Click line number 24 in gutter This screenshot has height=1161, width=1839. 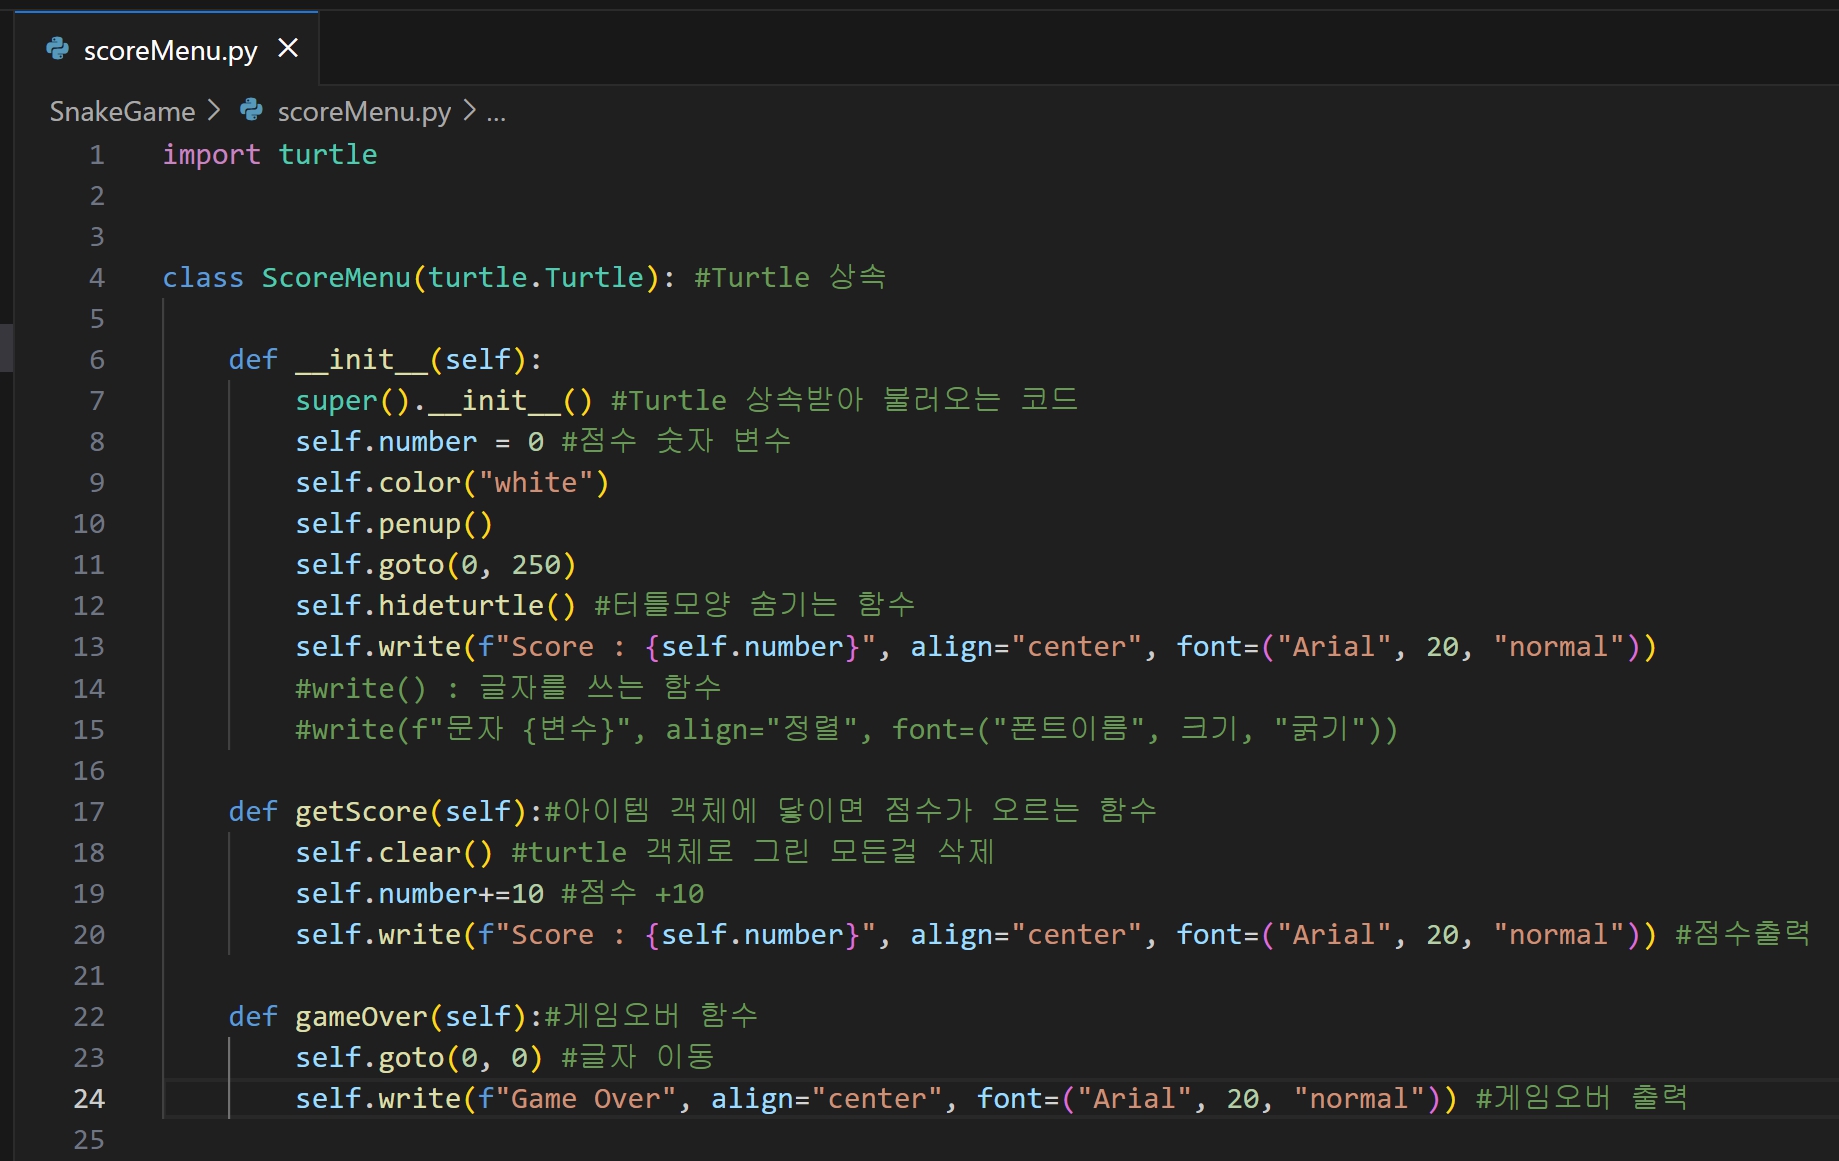[x=89, y=1099]
